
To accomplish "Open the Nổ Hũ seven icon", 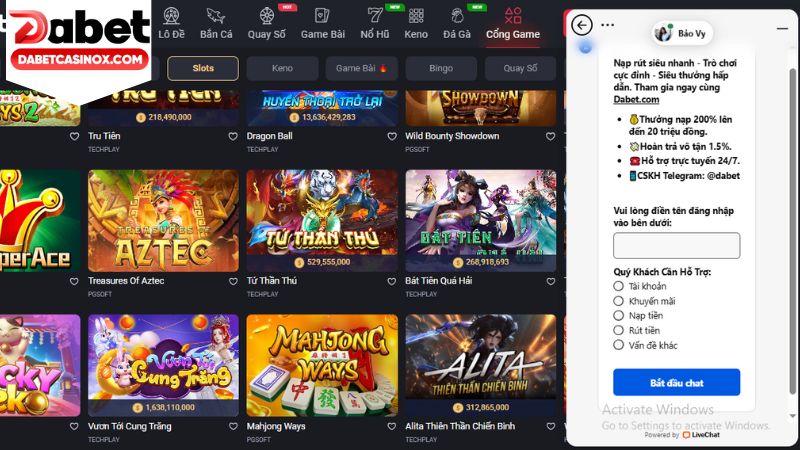I will (x=374, y=16).
